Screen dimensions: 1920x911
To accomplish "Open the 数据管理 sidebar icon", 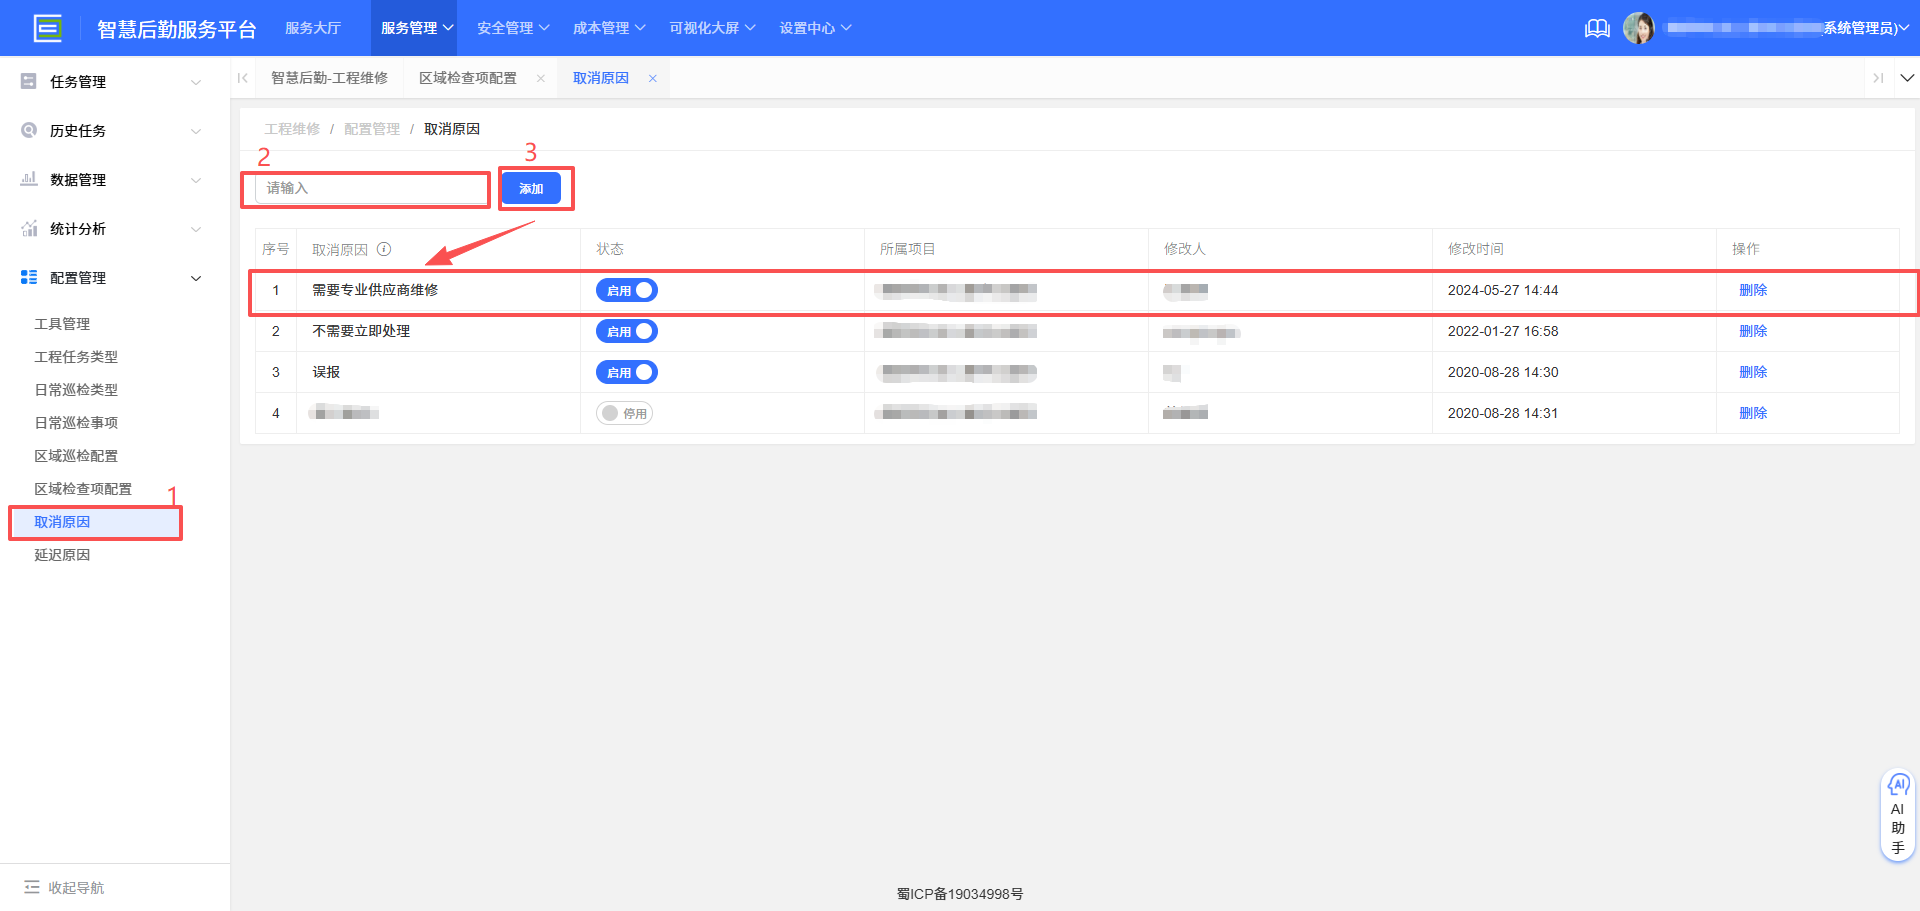I will (x=29, y=179).
